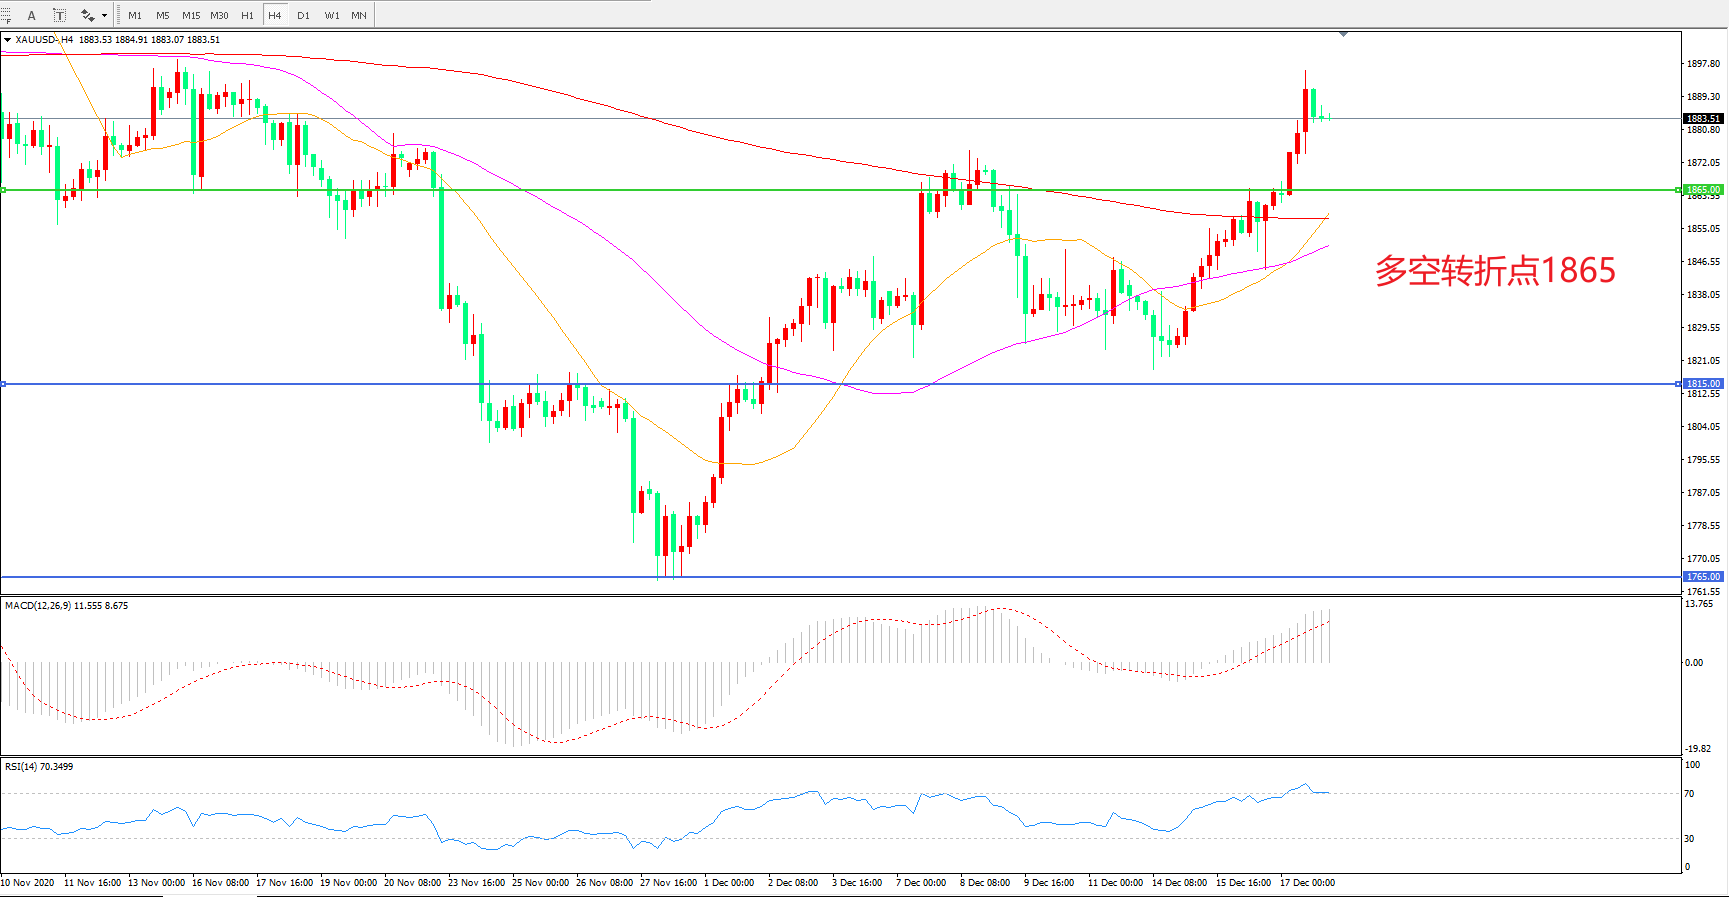1729x897 pixels.
Task: Switch to M15 timeframe
Action: pyautogui.click(x=191, y=15)
